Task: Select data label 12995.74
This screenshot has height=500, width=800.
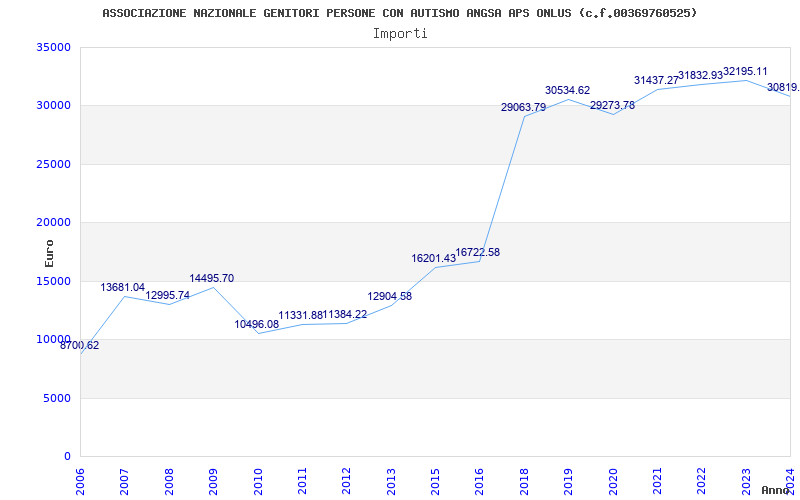Action: coord(167,295)
